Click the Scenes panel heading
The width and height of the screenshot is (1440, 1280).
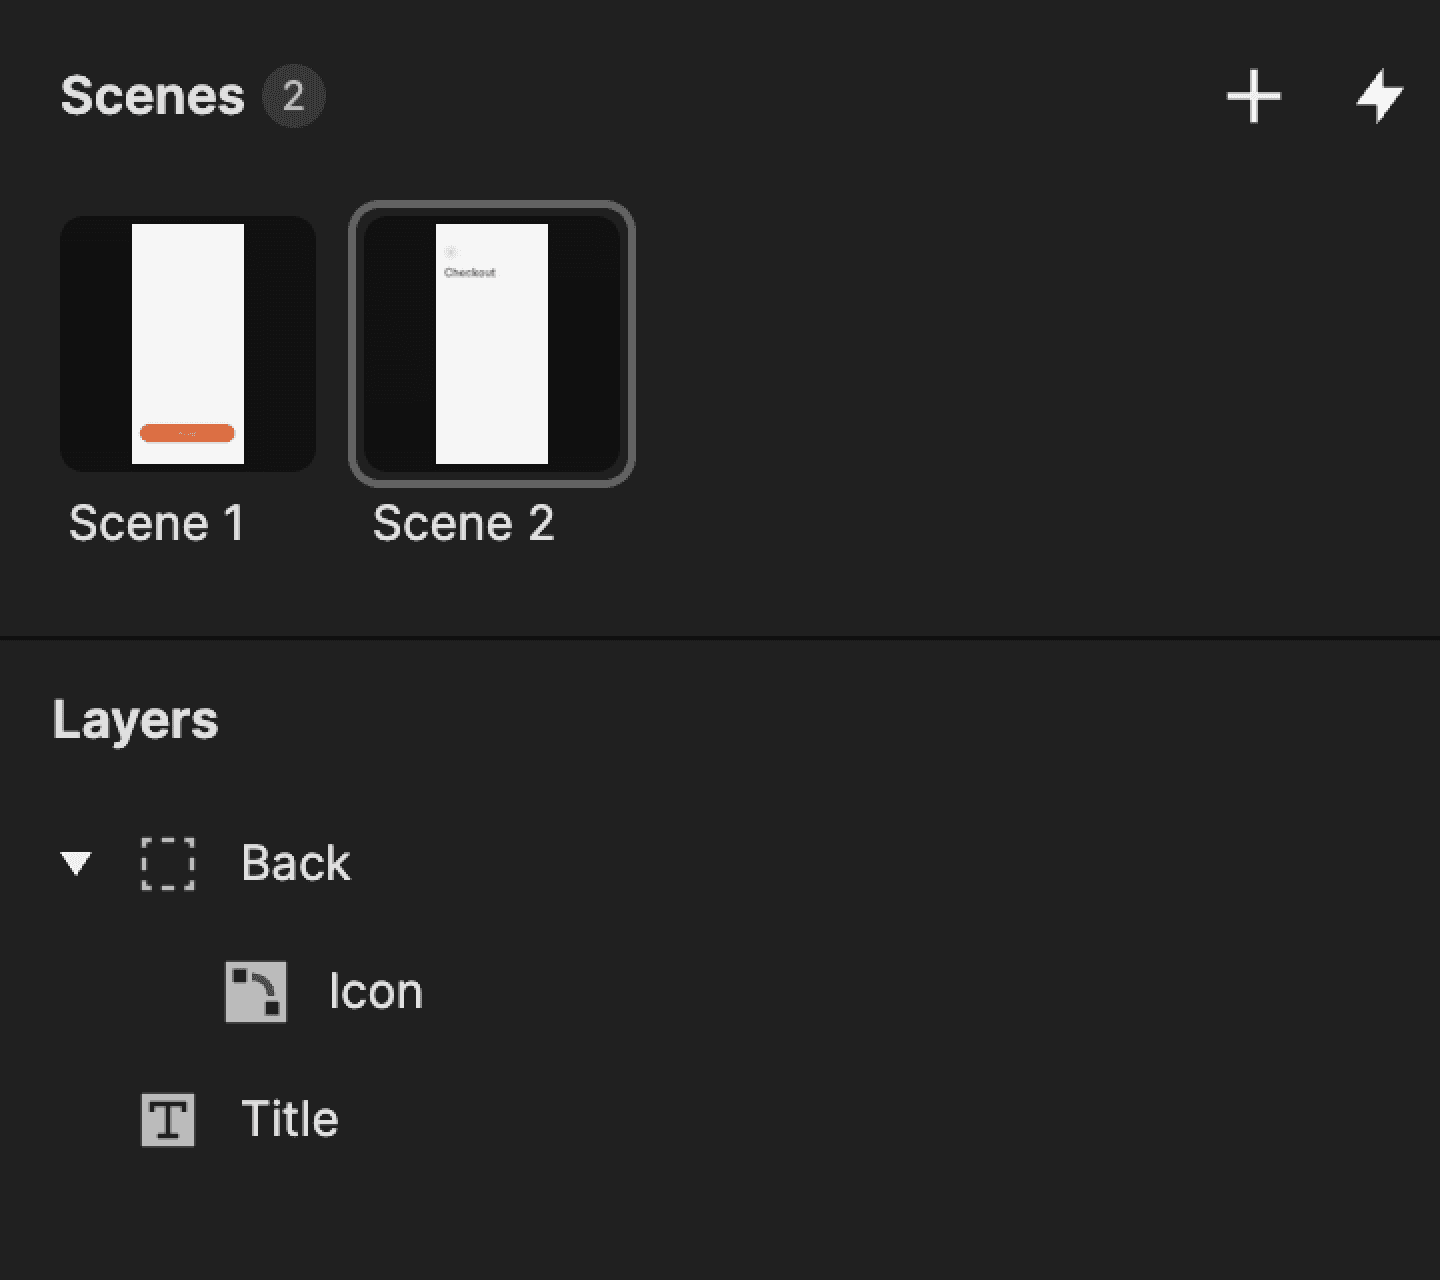[154, 96]
